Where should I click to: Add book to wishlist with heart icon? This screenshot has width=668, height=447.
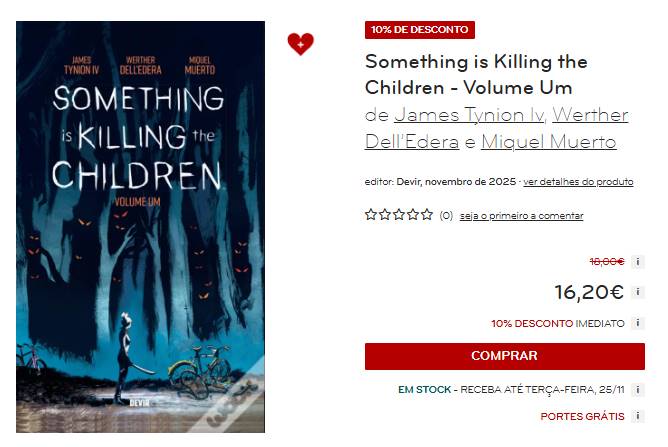coord(300,44)
